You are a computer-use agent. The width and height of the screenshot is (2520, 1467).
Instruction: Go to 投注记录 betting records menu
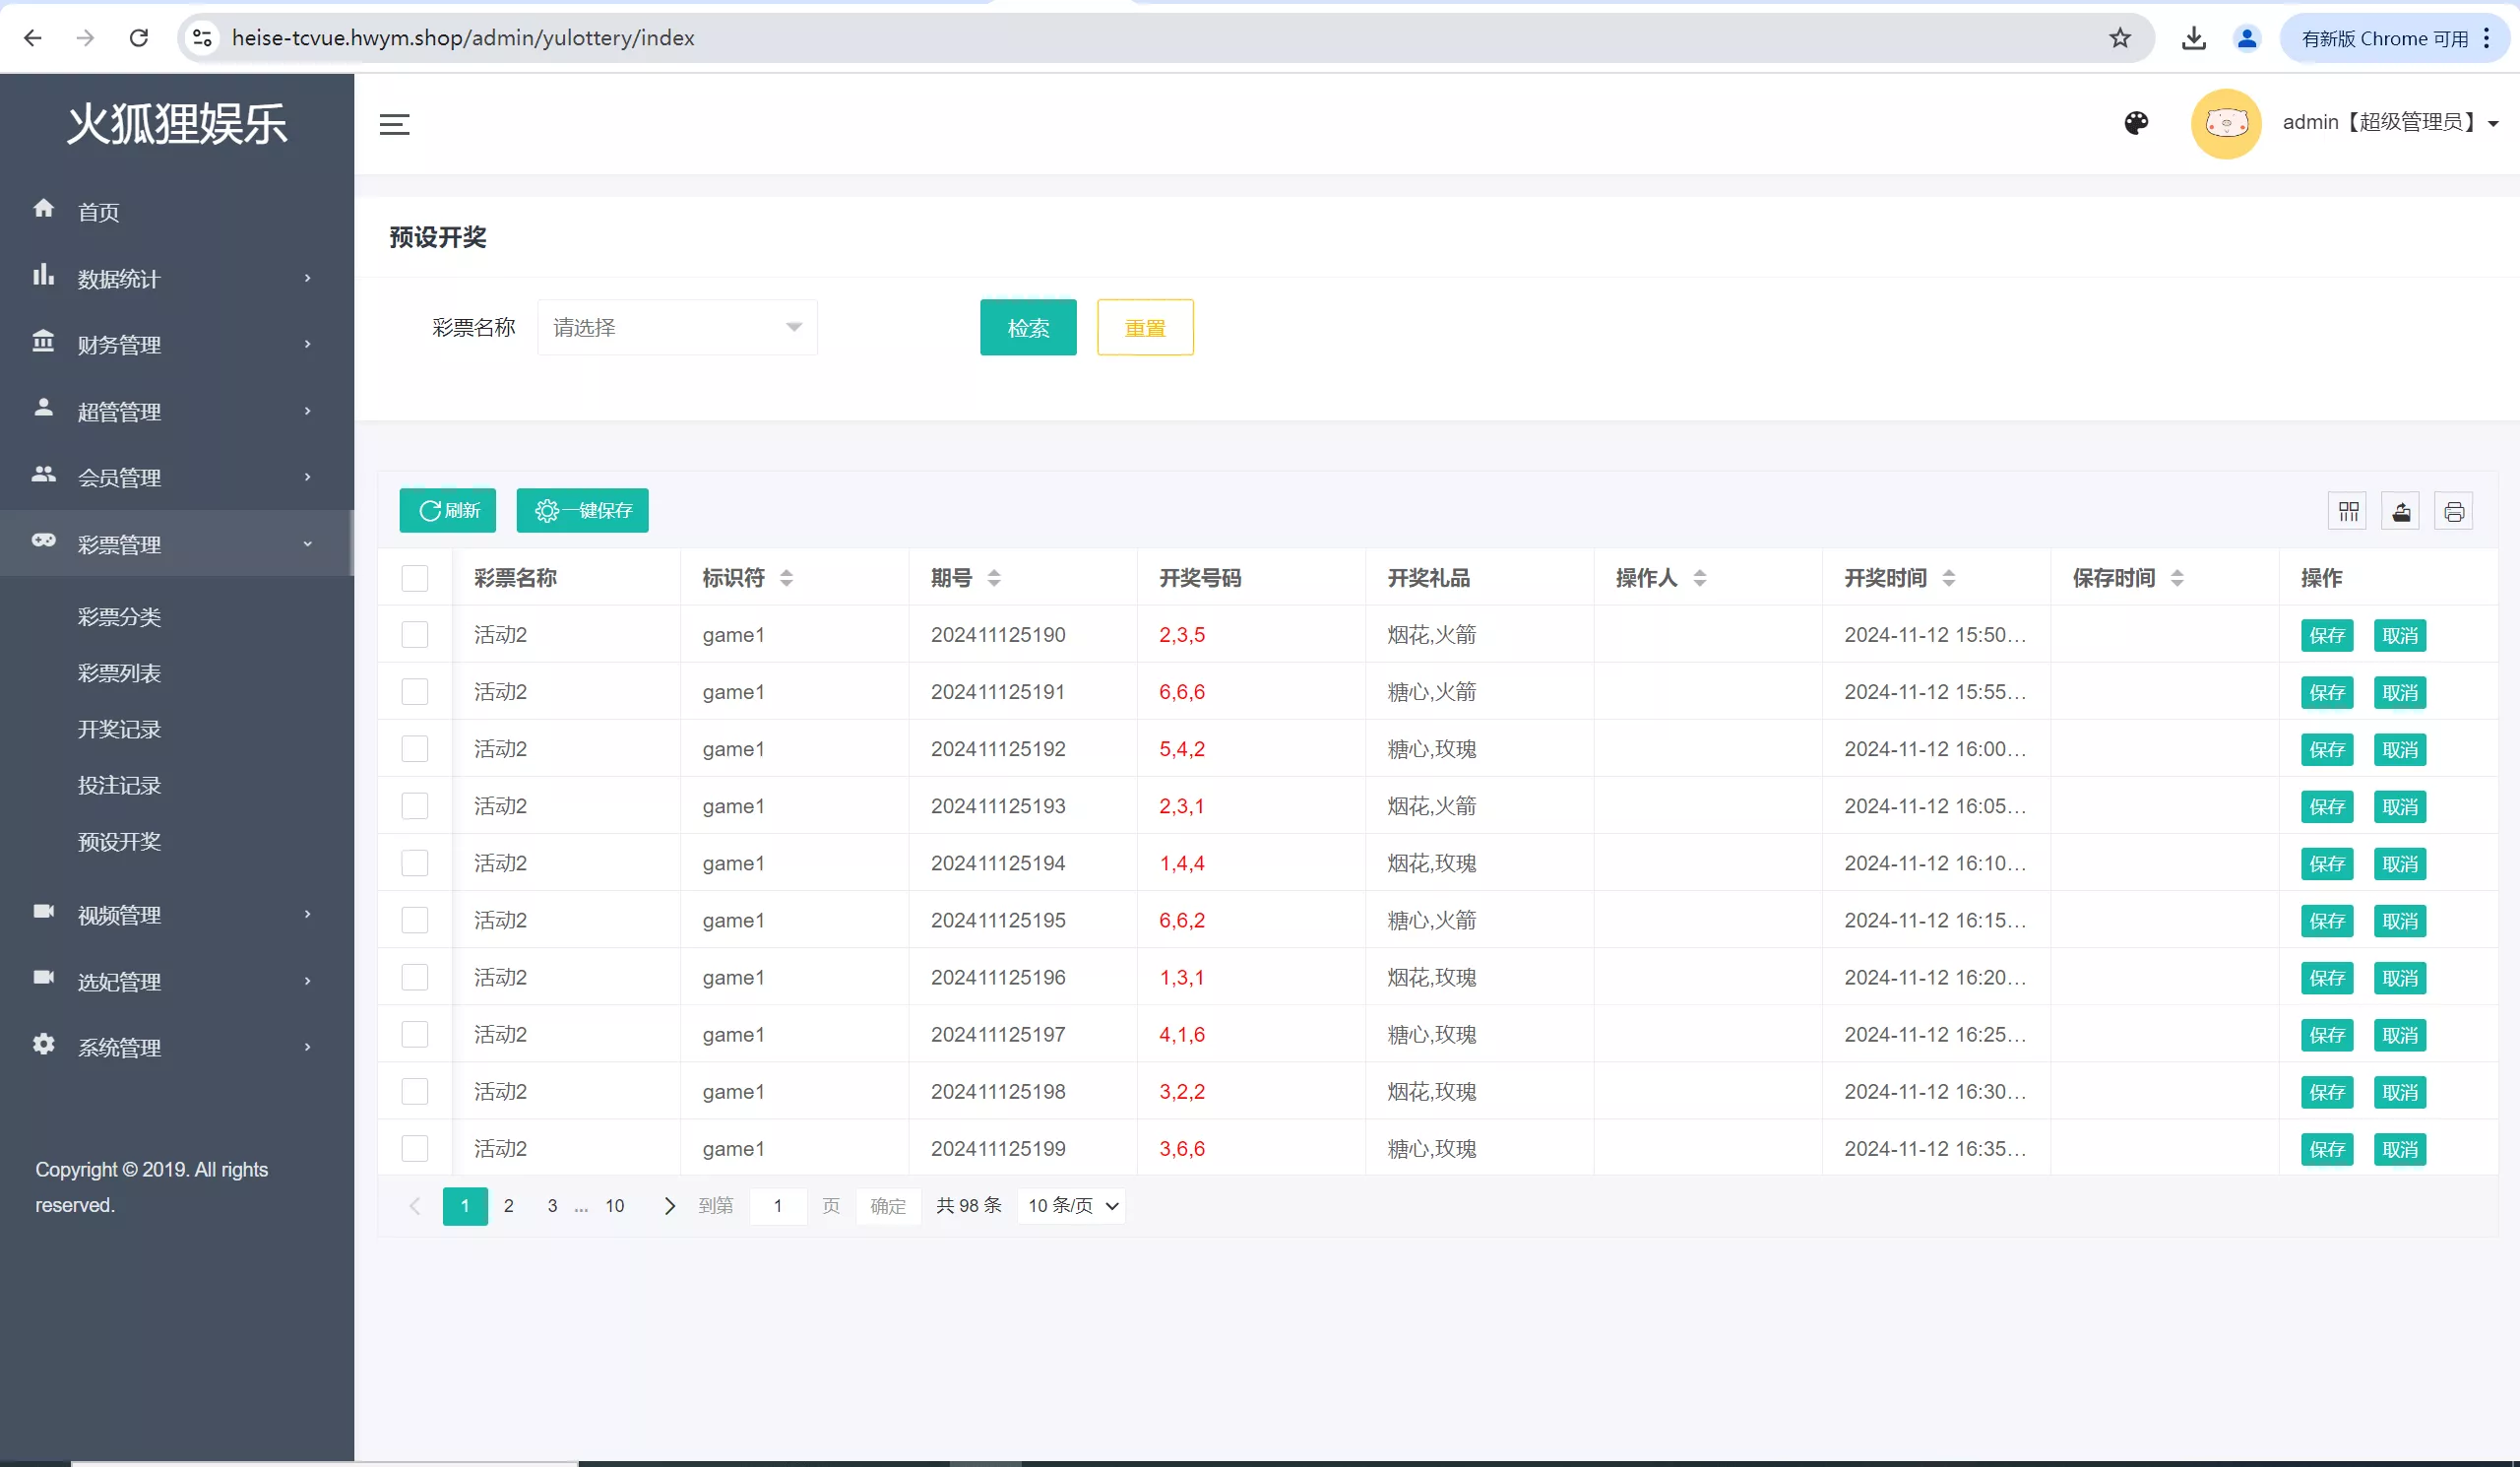coord(119,785)
